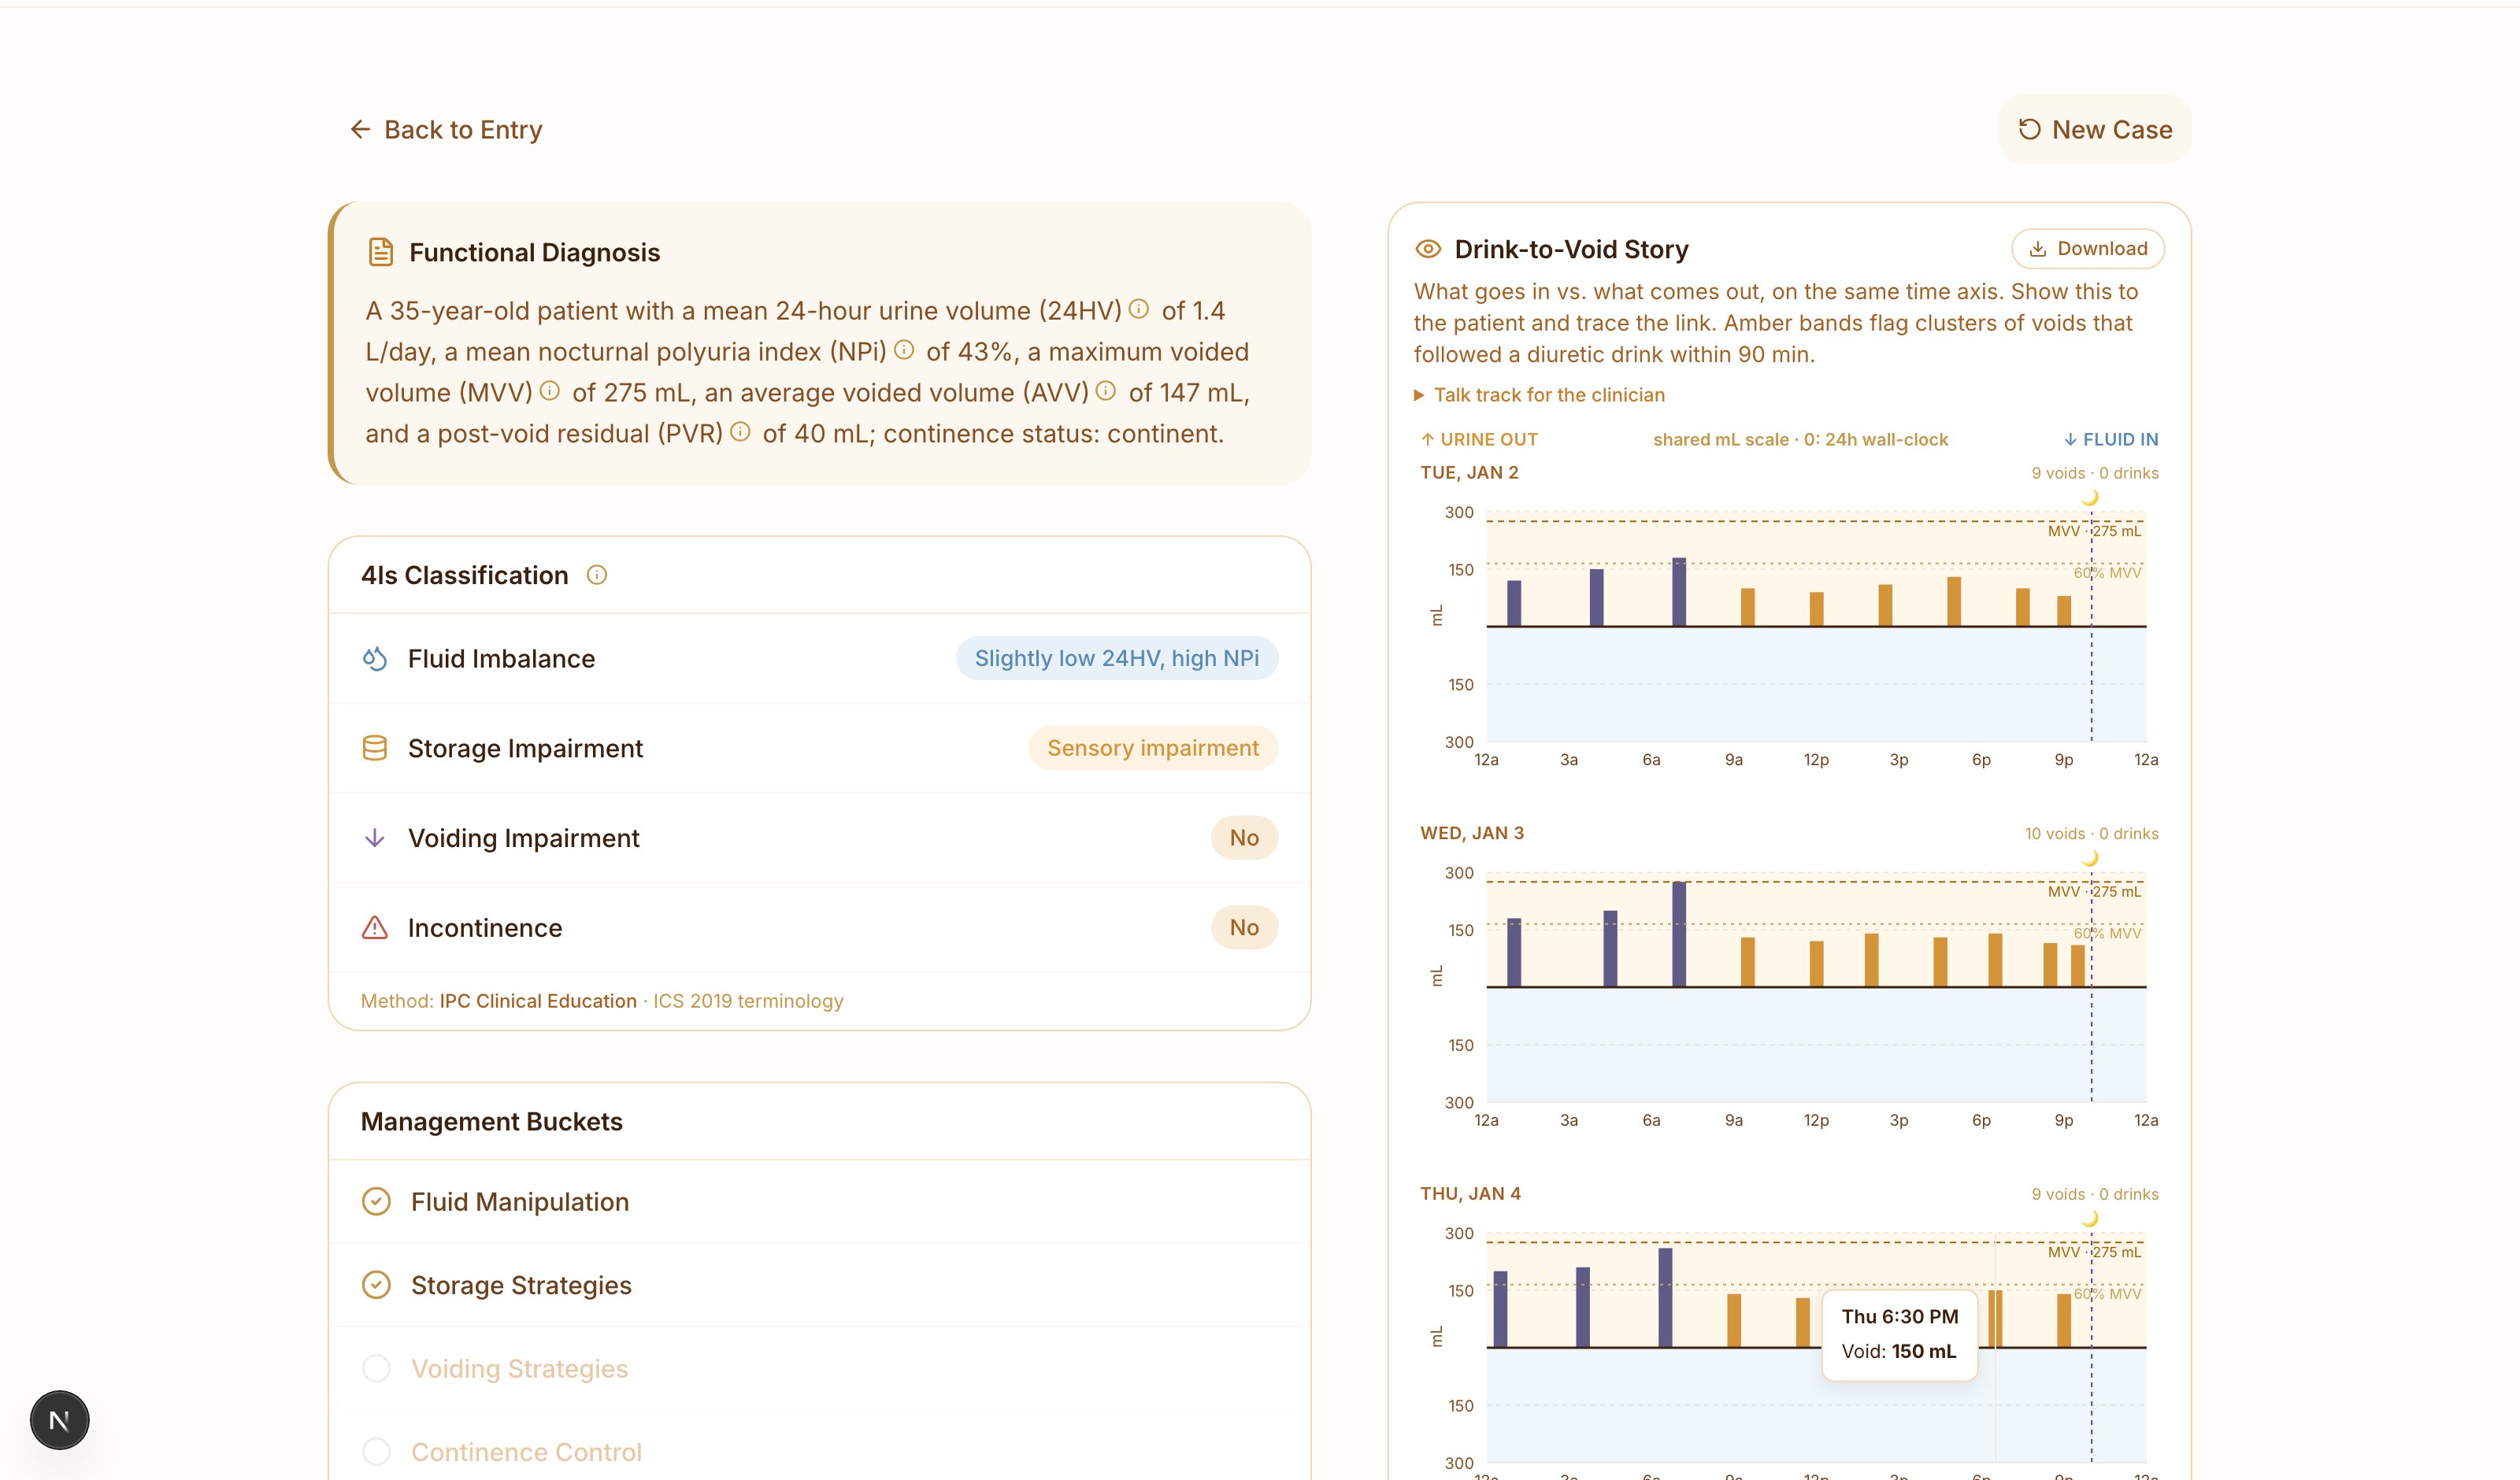Click the moon bedtime marker on Wed Jan 3
Viewport: 2520px width, 1480px height.
click(2090, 858)
